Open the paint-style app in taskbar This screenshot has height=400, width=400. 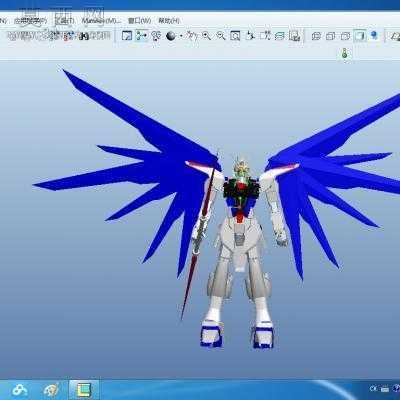point(51,390)
